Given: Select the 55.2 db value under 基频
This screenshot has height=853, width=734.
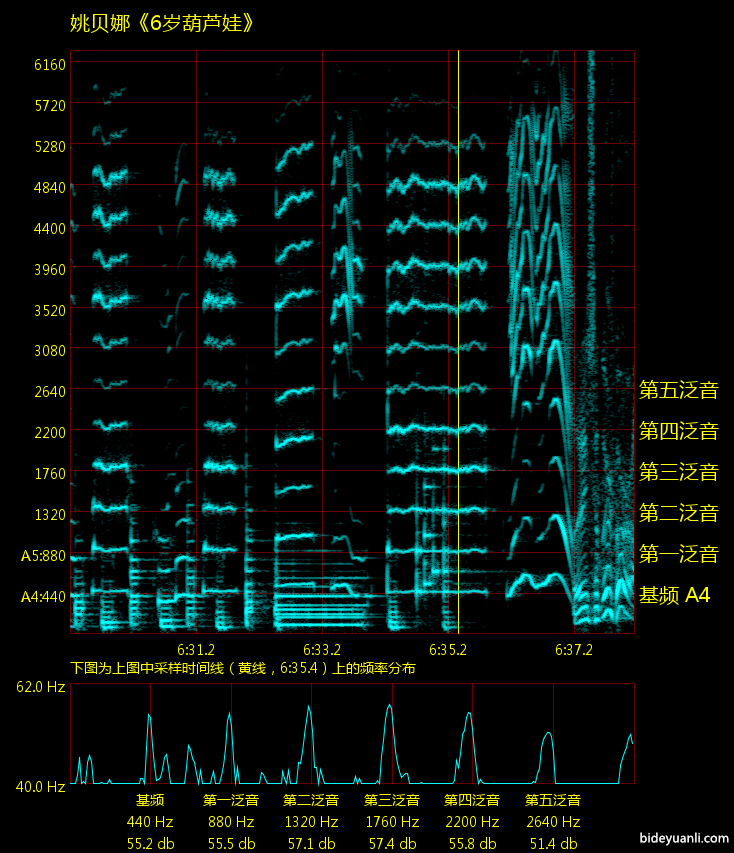Looking at the screenshot, I should click(150, 843).
